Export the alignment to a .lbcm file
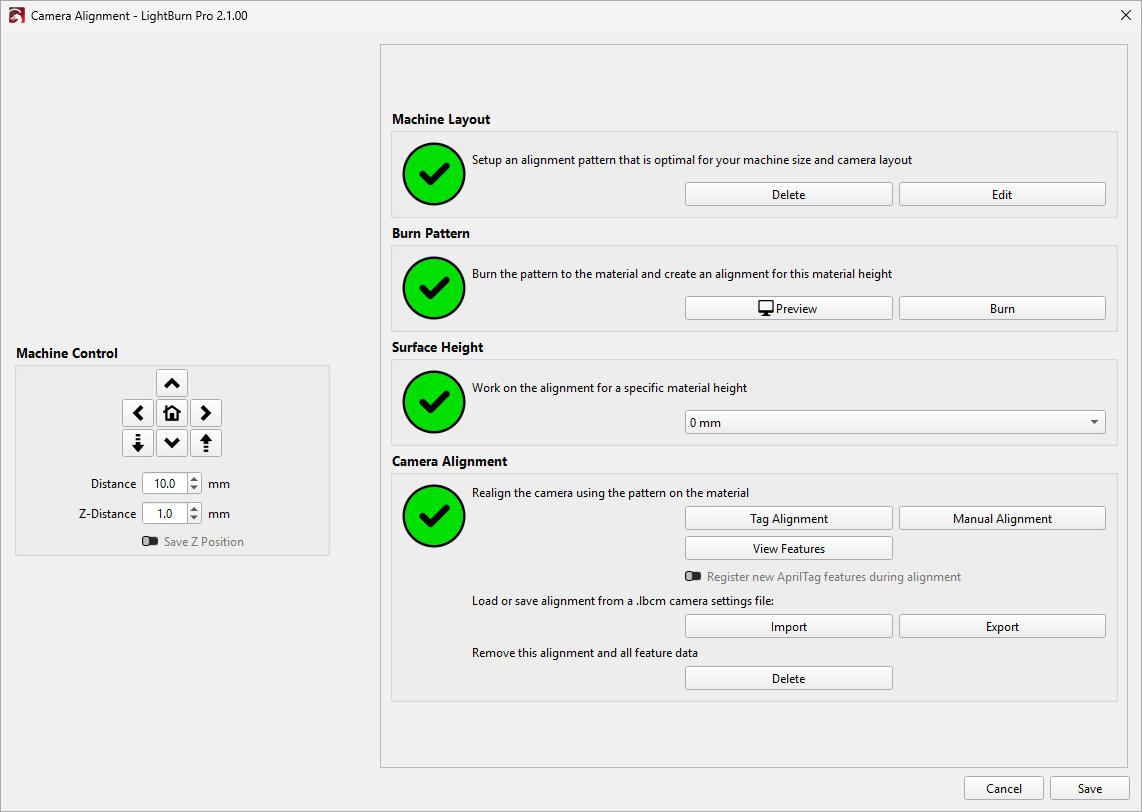The height and width of the screenshot is (812, 1142). (x=1002, y=627)
